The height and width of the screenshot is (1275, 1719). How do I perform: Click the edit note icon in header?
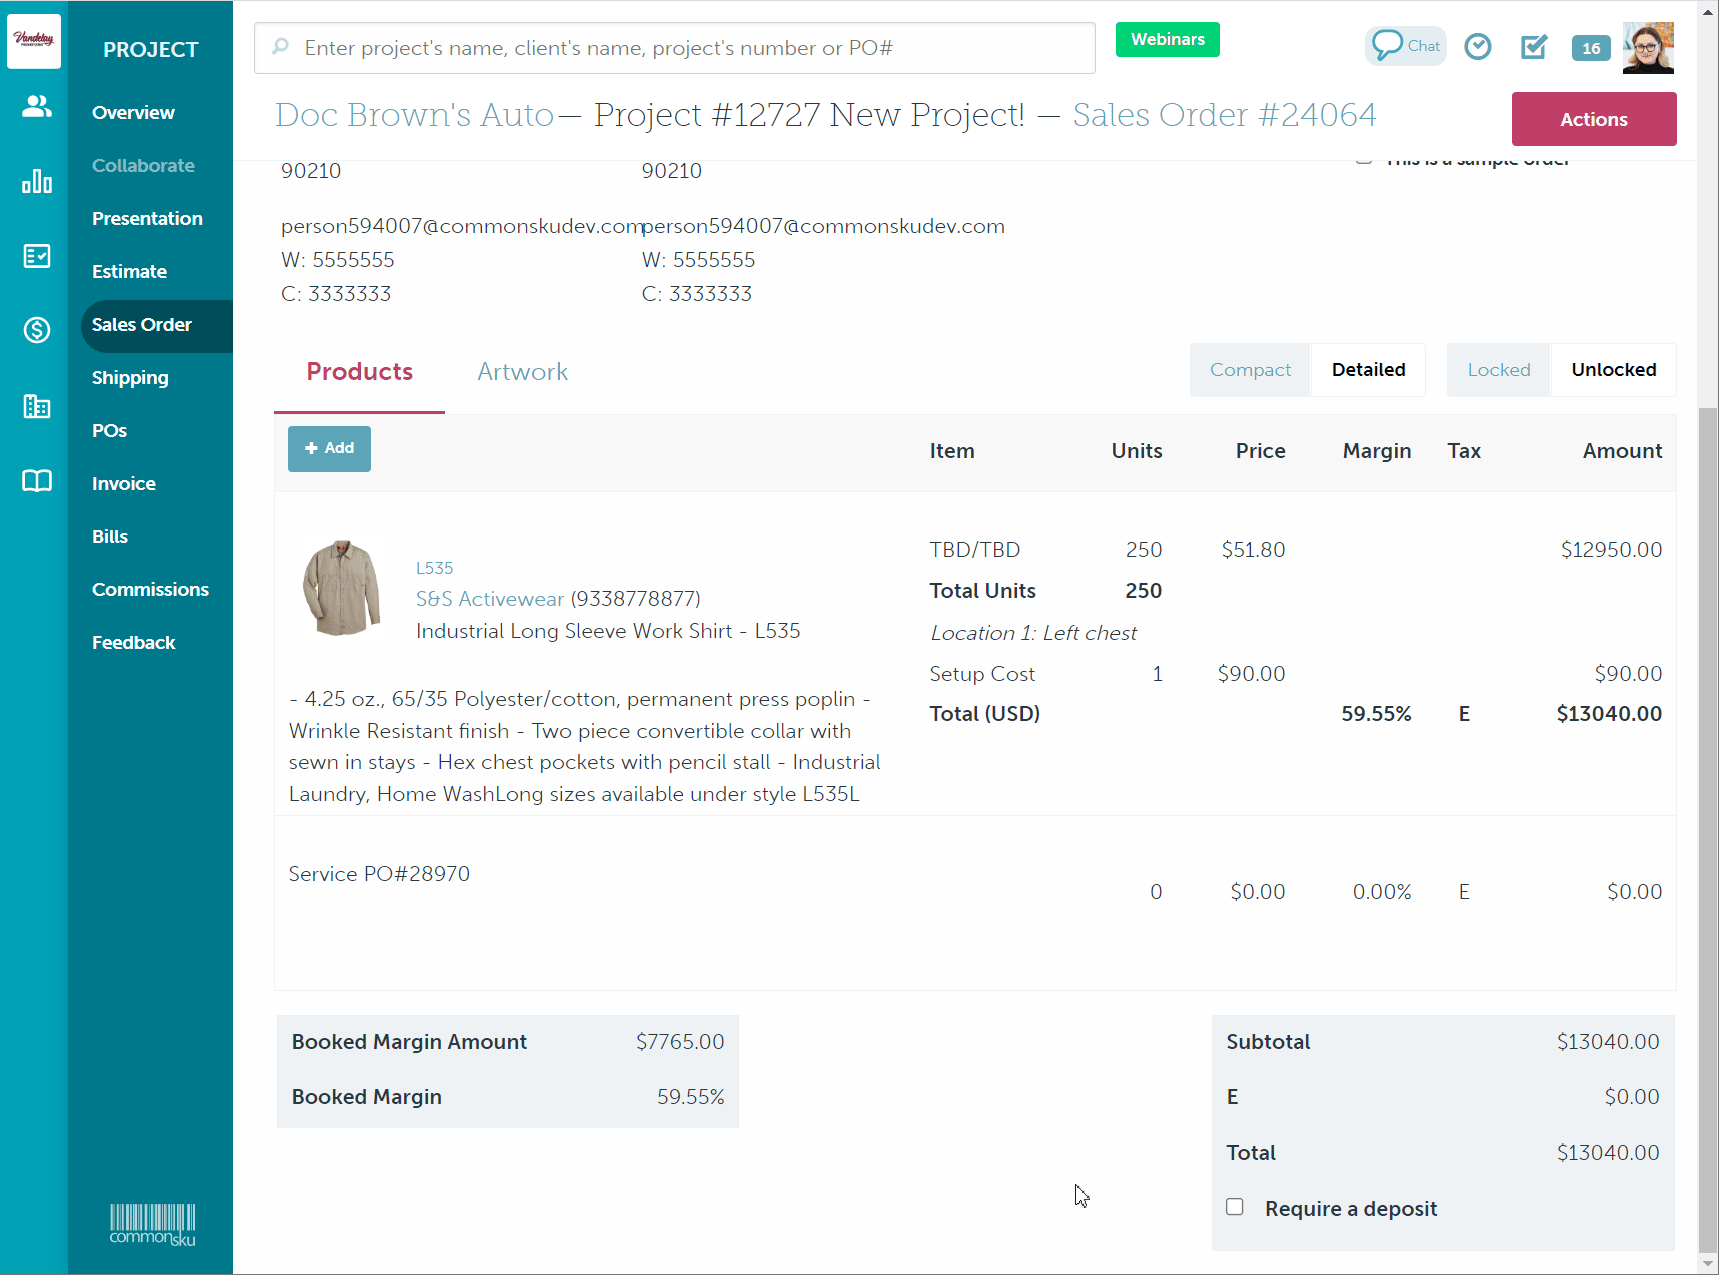point(1533,47)
